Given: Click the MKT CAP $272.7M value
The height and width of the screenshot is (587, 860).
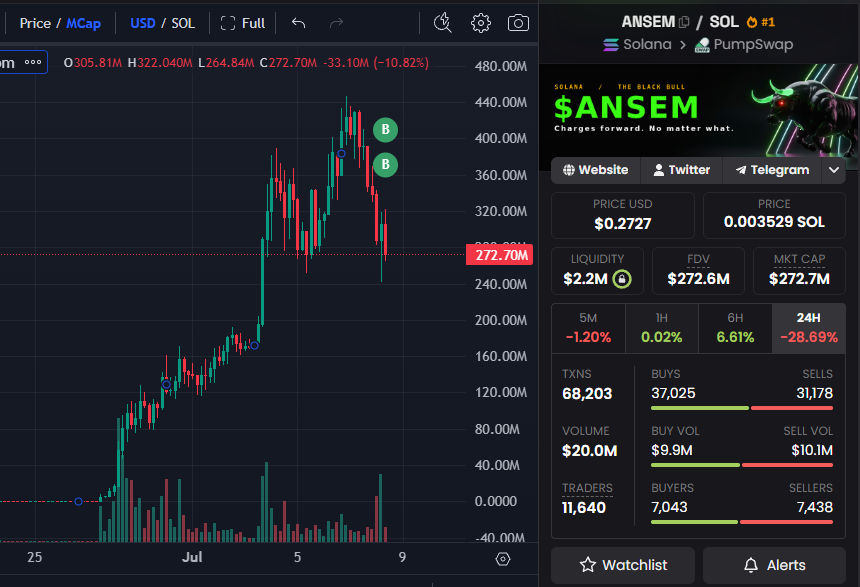Looking at the screenshot, I should (x=799, y=279).
